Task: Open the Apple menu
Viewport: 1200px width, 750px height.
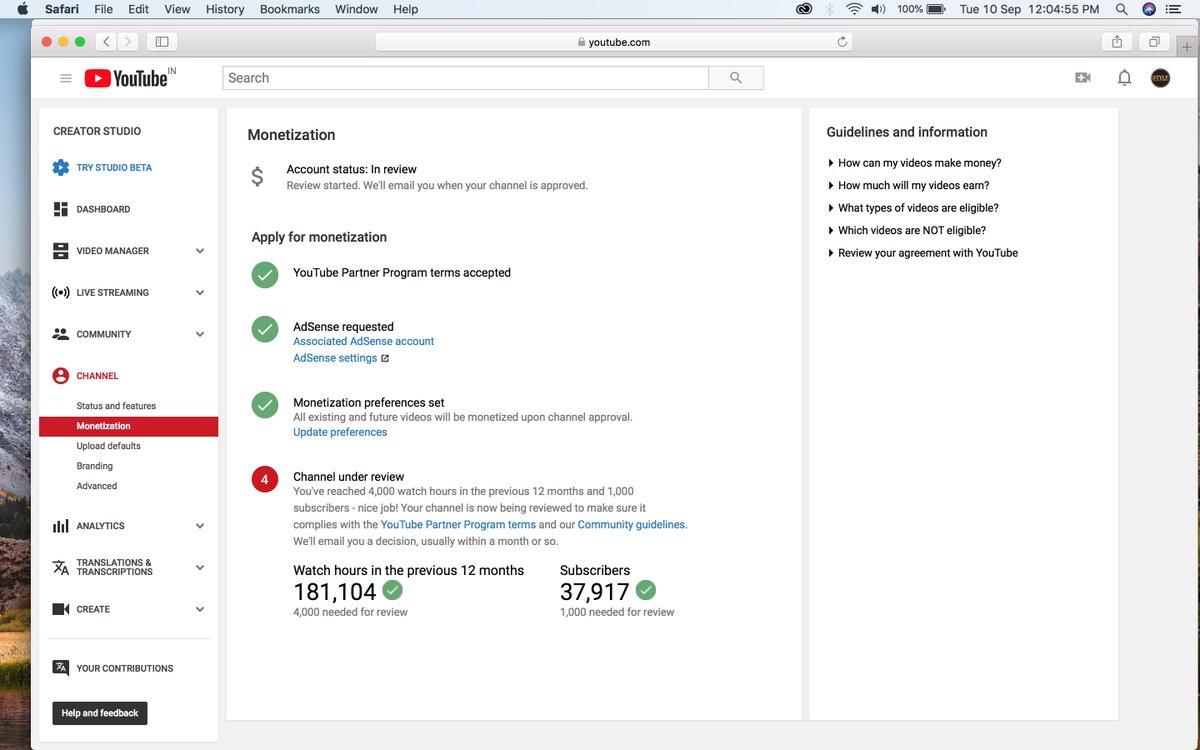Action: (x=22, y=9)
